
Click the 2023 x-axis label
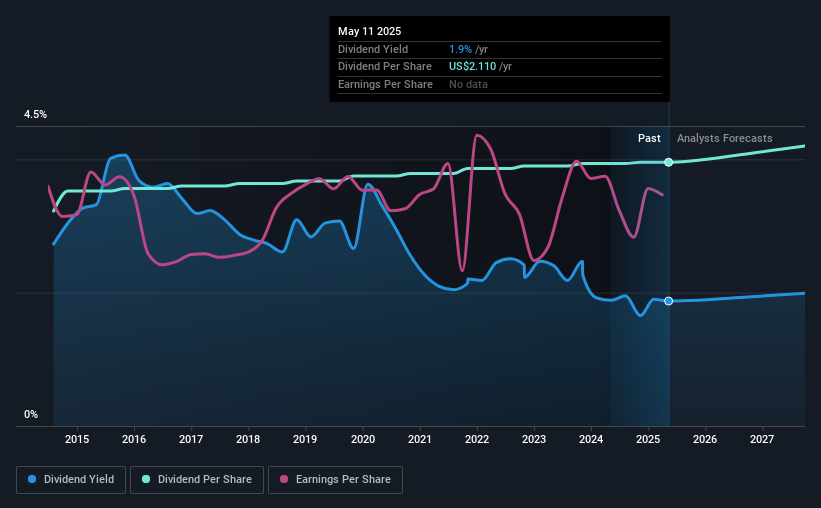(534, 439)
